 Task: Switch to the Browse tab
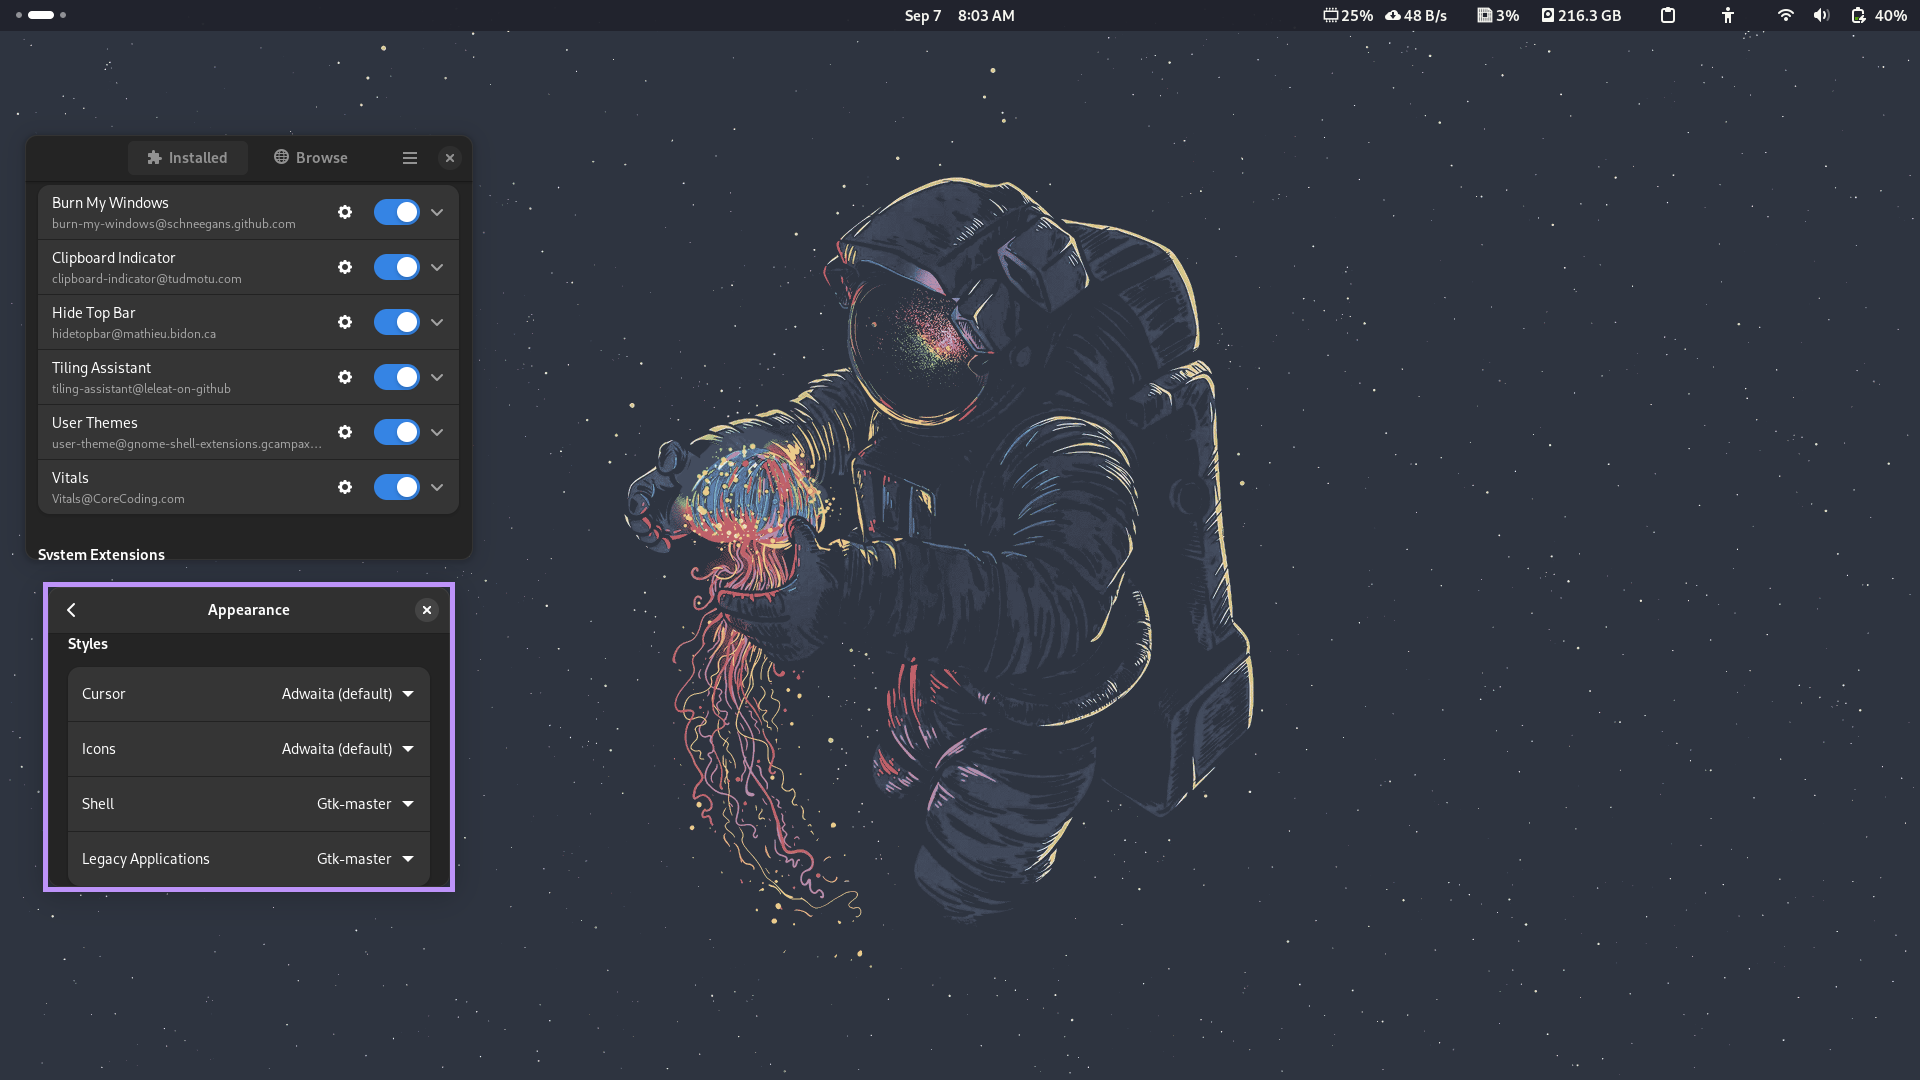pos(311,157)
